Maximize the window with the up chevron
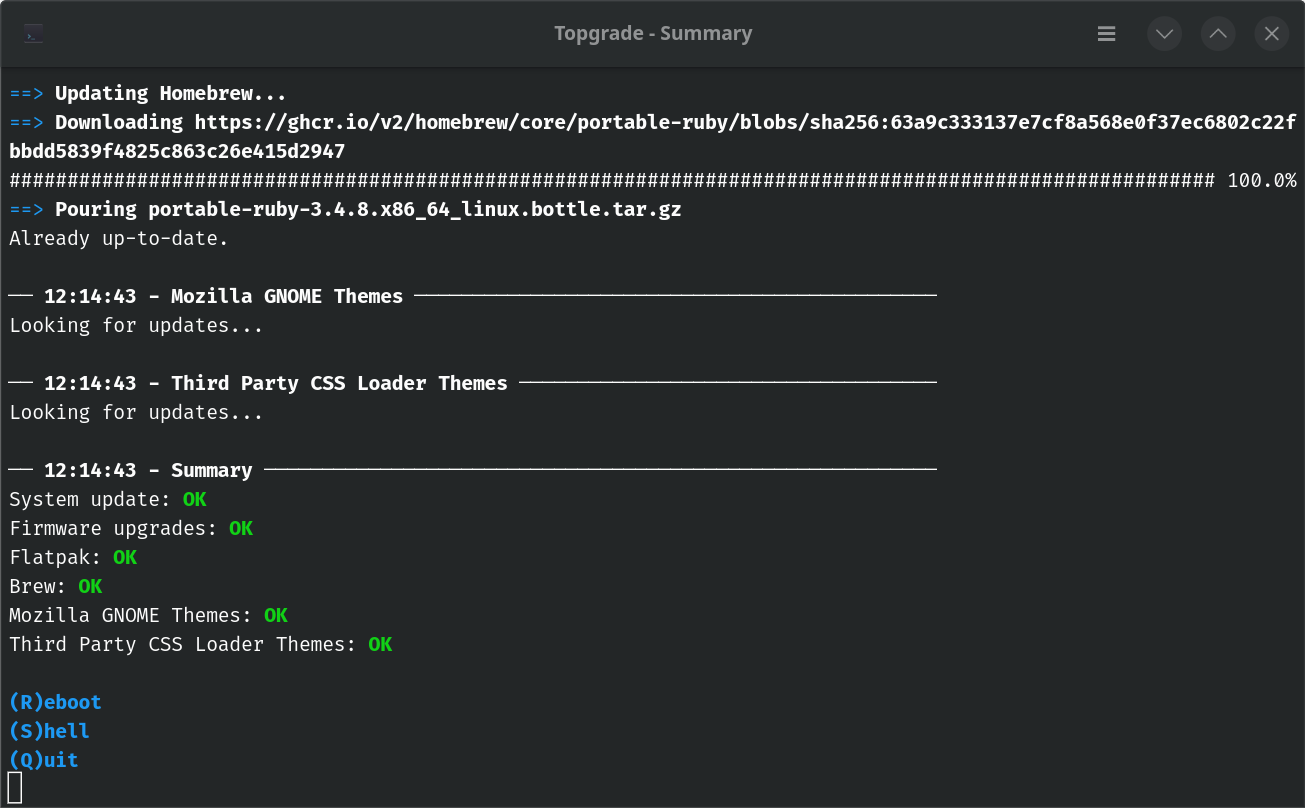This screenshot has width=1305, height=808. [1218, 34]
